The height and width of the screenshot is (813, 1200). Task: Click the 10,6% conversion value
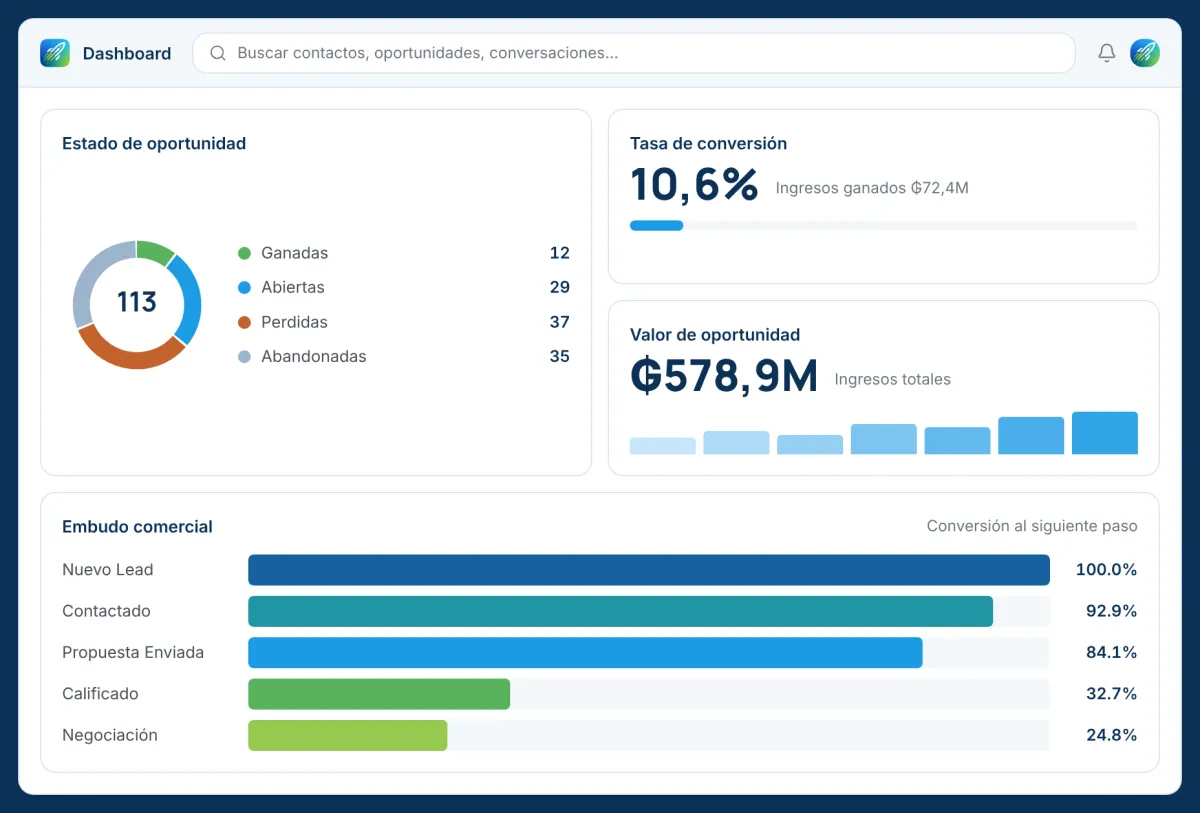694,185
